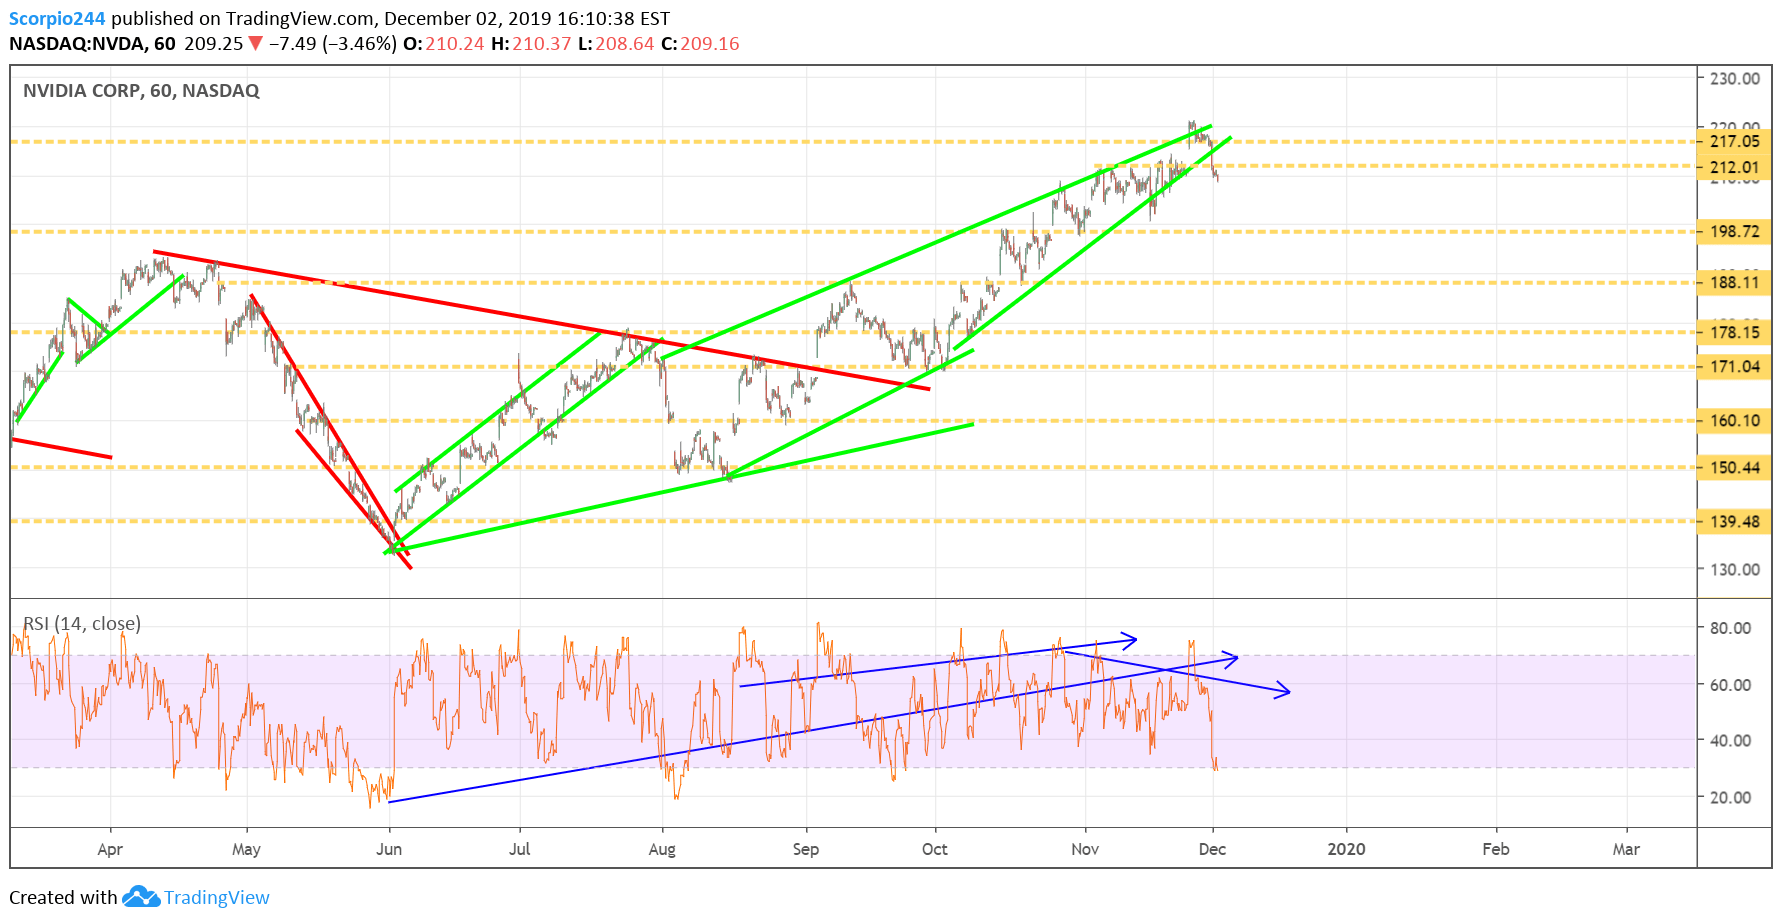Image resolution: width=1782 pixels, height=923 pixels.
Task: Select the NVIDIA CORP, 60, NASDAQ chart title
Action: point(141,91)
